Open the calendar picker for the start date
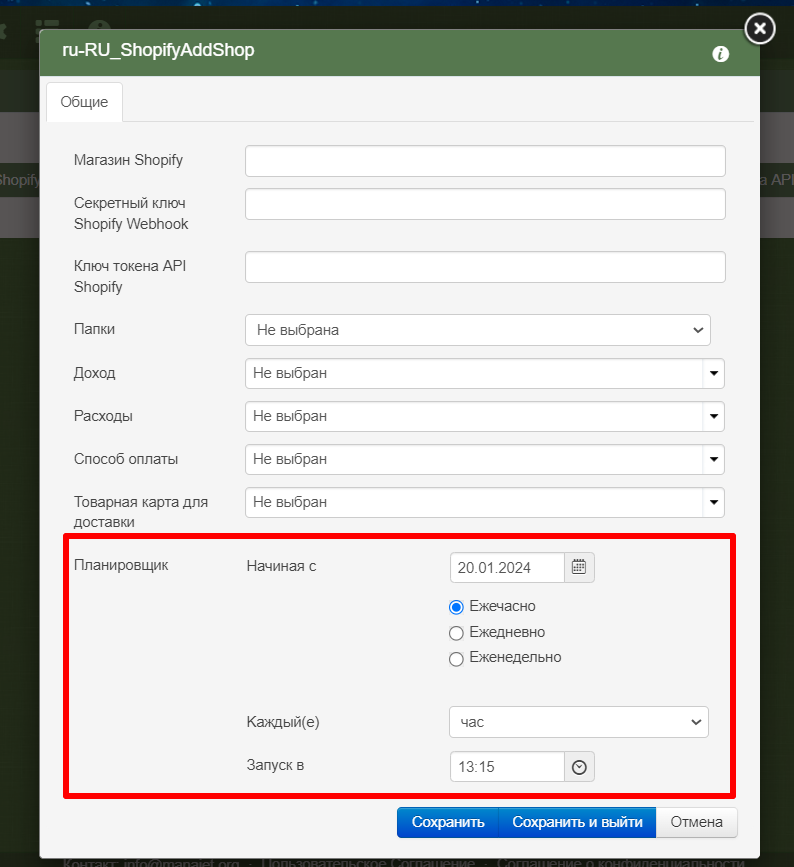Screen dimensions: 794x867 point(579,567)
